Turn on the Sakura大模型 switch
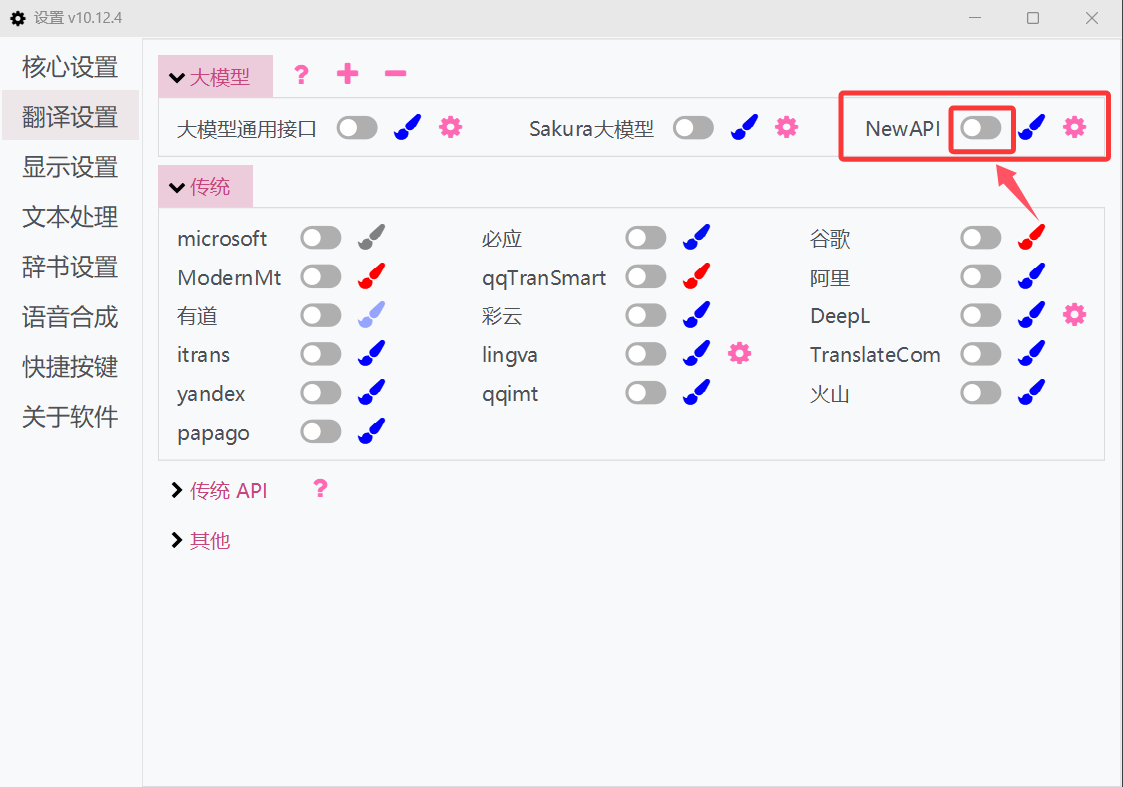The width and height of the screenshot is (1123, 787). (x=693, y=127)
